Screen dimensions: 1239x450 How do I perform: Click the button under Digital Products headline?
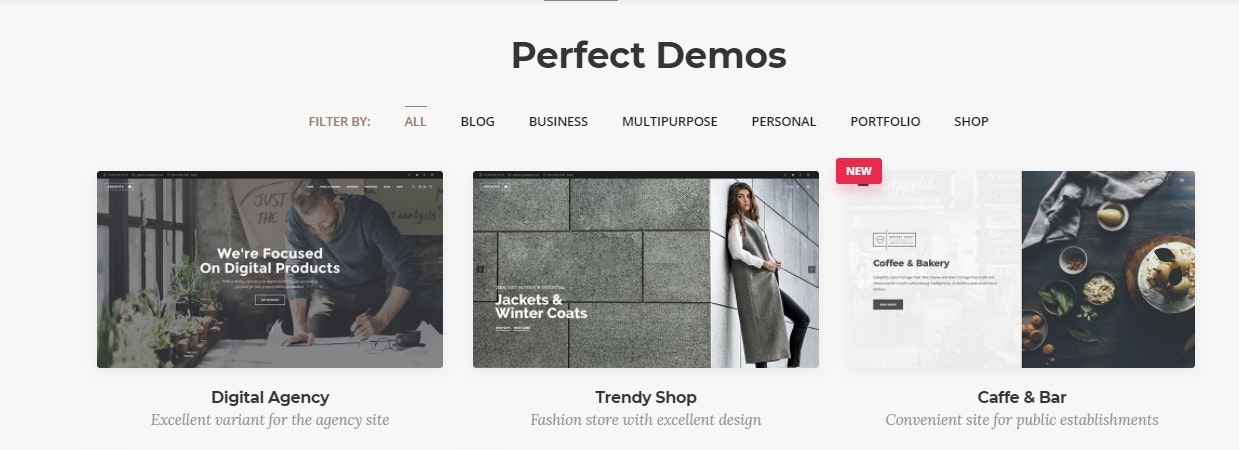[x=270, y=300]
